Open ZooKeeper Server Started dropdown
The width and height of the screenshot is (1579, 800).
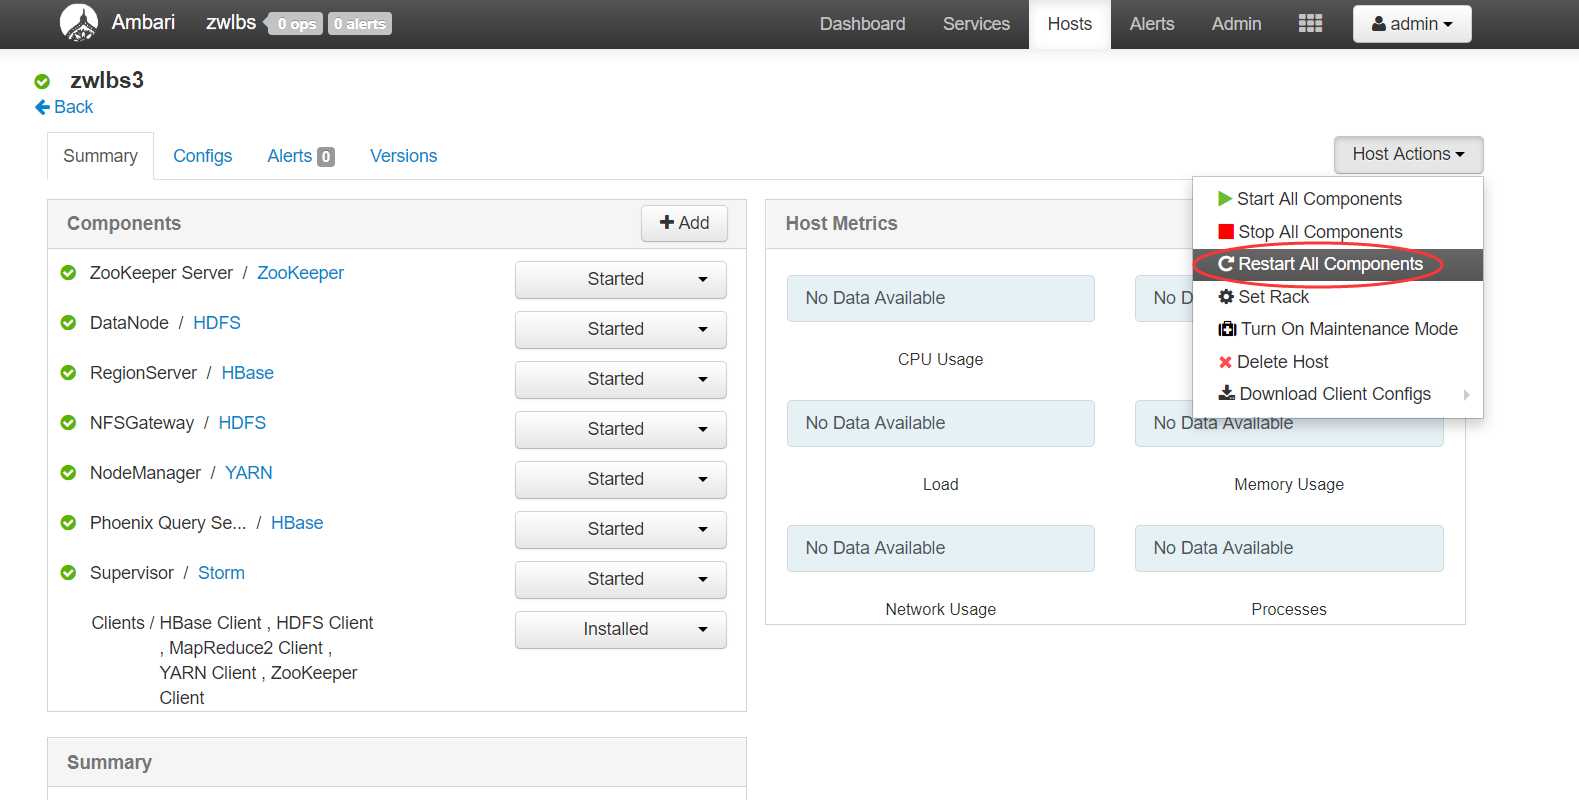(x=621, y=279)
